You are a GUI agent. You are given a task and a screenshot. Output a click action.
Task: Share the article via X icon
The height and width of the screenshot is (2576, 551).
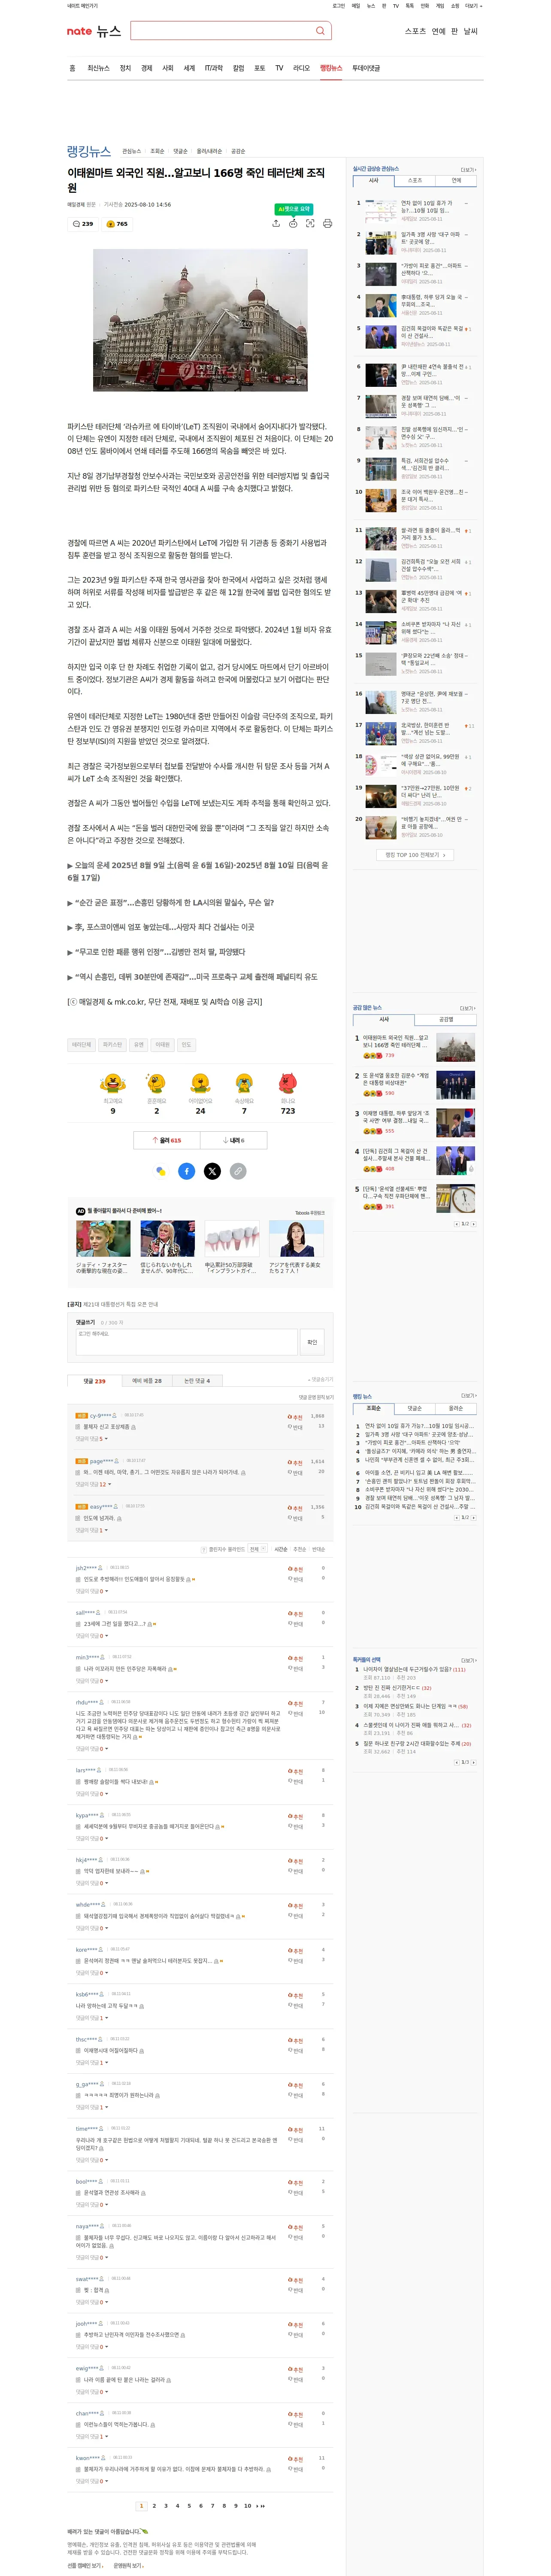tap(212, 1171)
